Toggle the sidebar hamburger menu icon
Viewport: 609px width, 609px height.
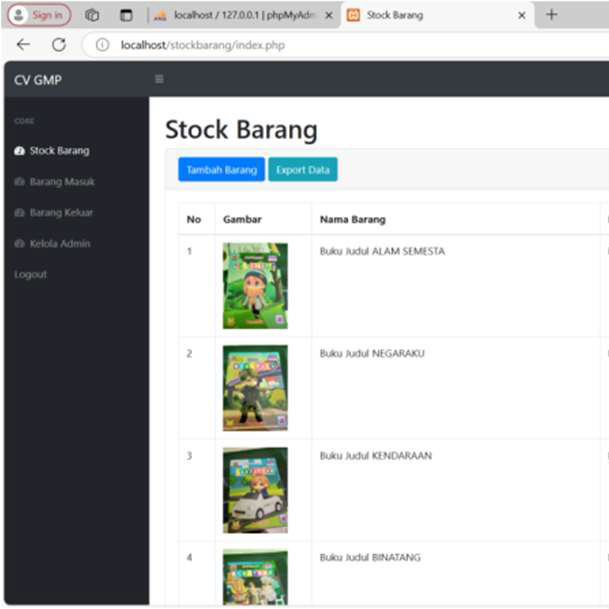coord(158,79)
